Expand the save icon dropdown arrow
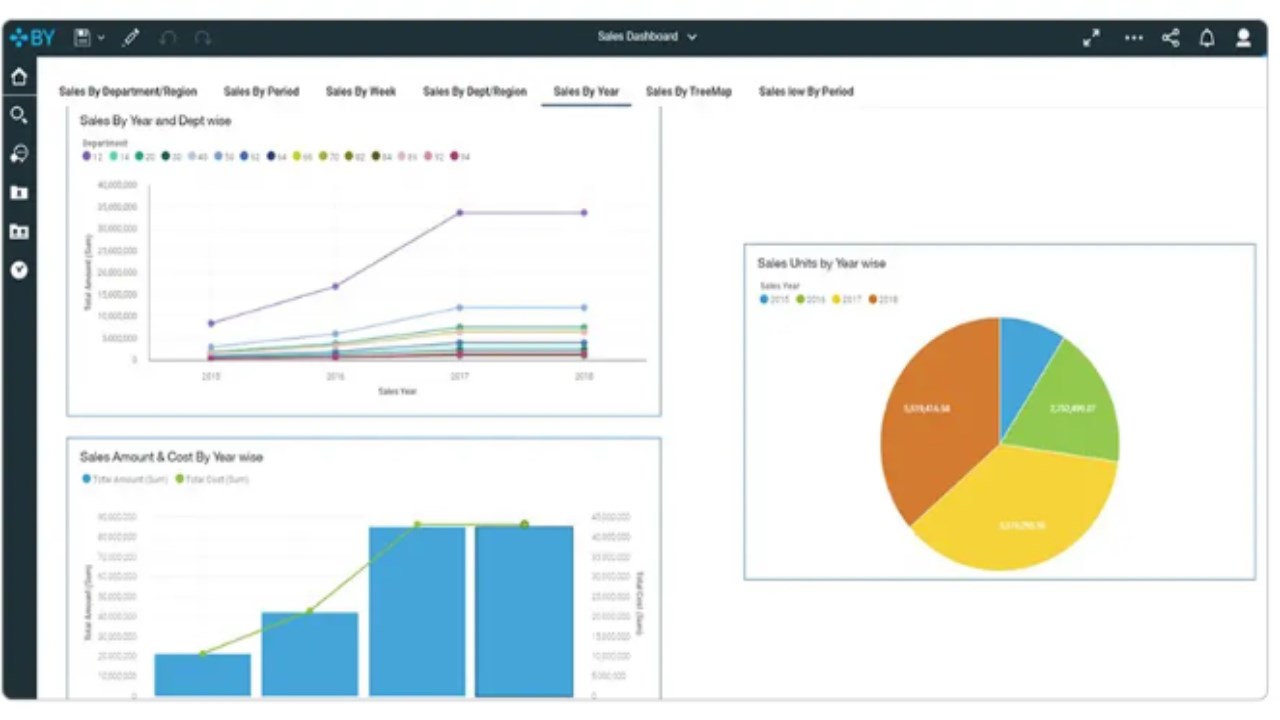This screenshot has width=1280, height=720. [101, 38]
